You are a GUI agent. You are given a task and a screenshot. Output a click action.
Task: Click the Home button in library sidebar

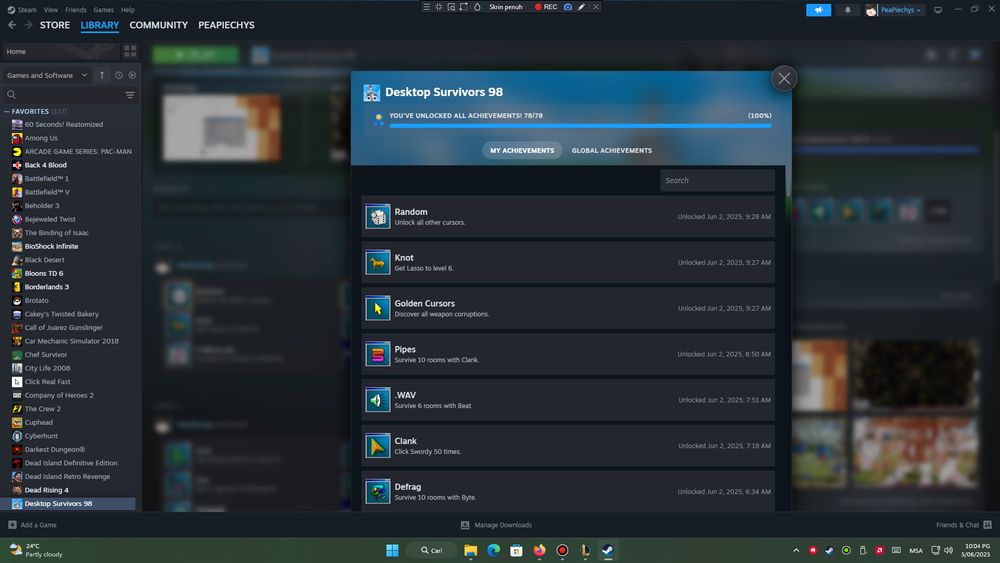59,52
